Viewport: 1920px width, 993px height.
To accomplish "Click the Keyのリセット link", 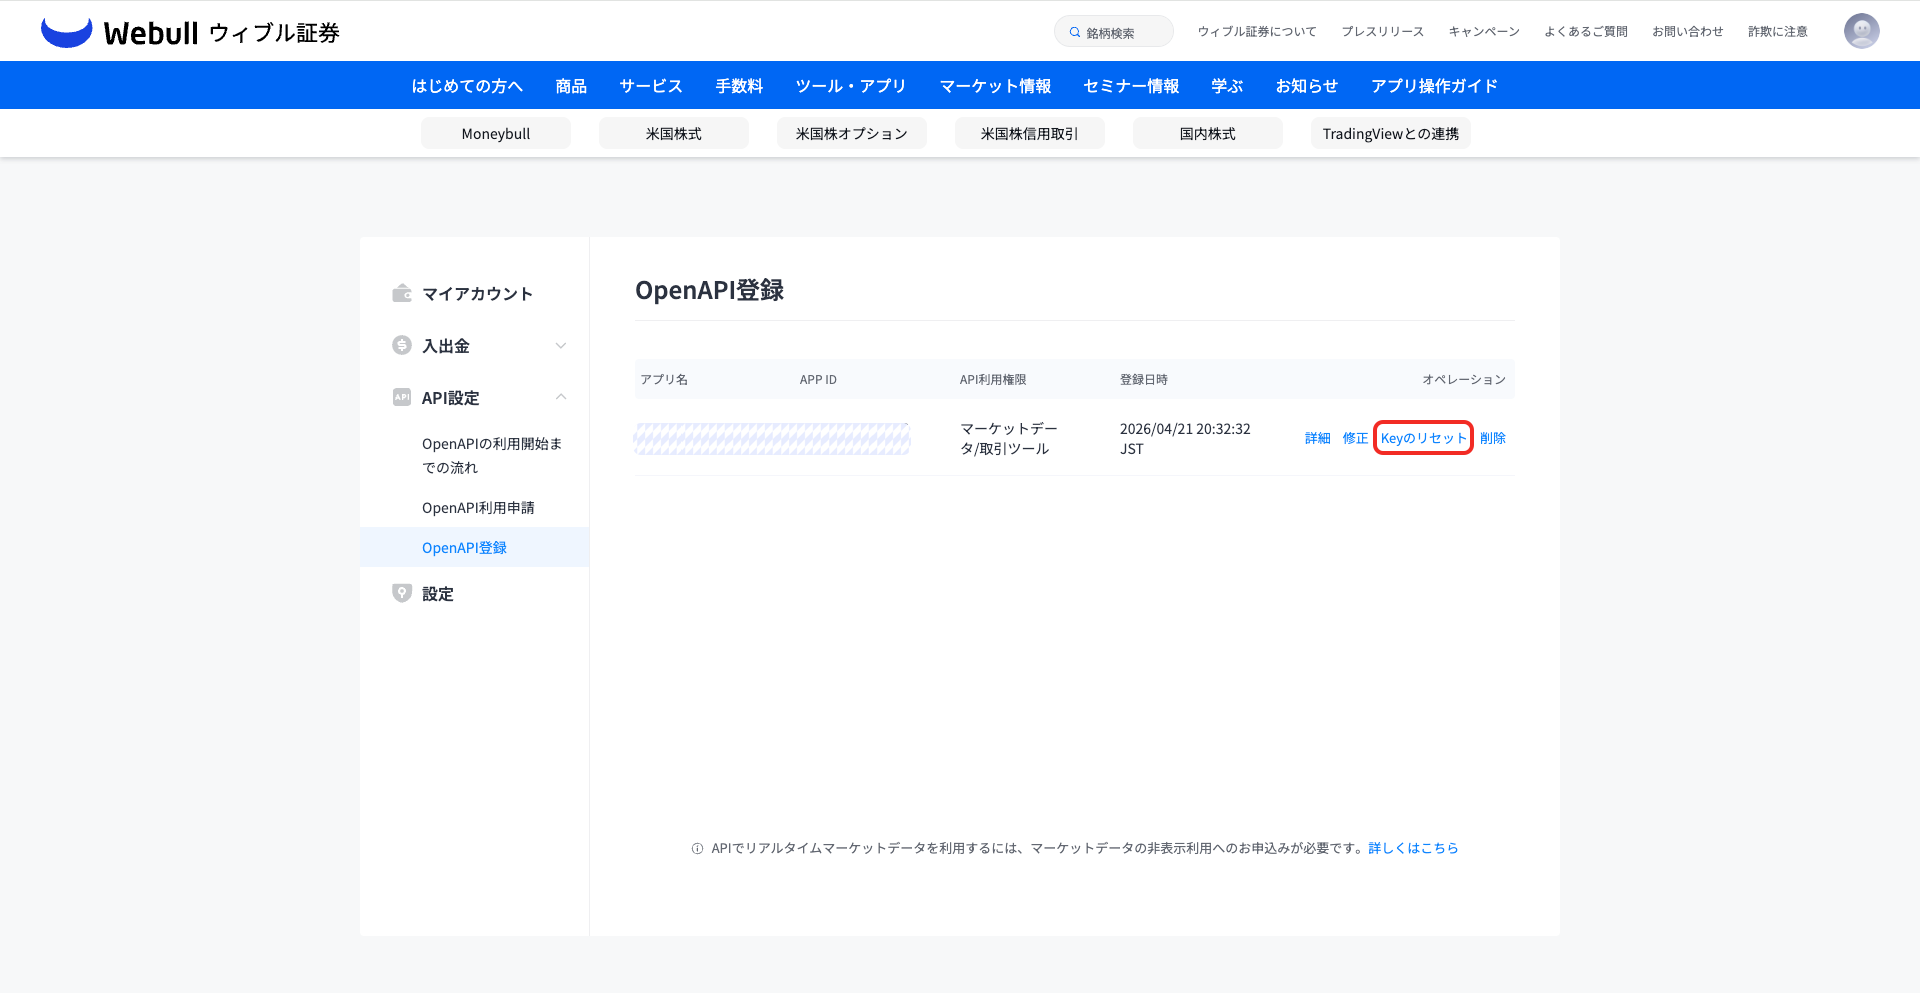I will tap(1423, 438).
